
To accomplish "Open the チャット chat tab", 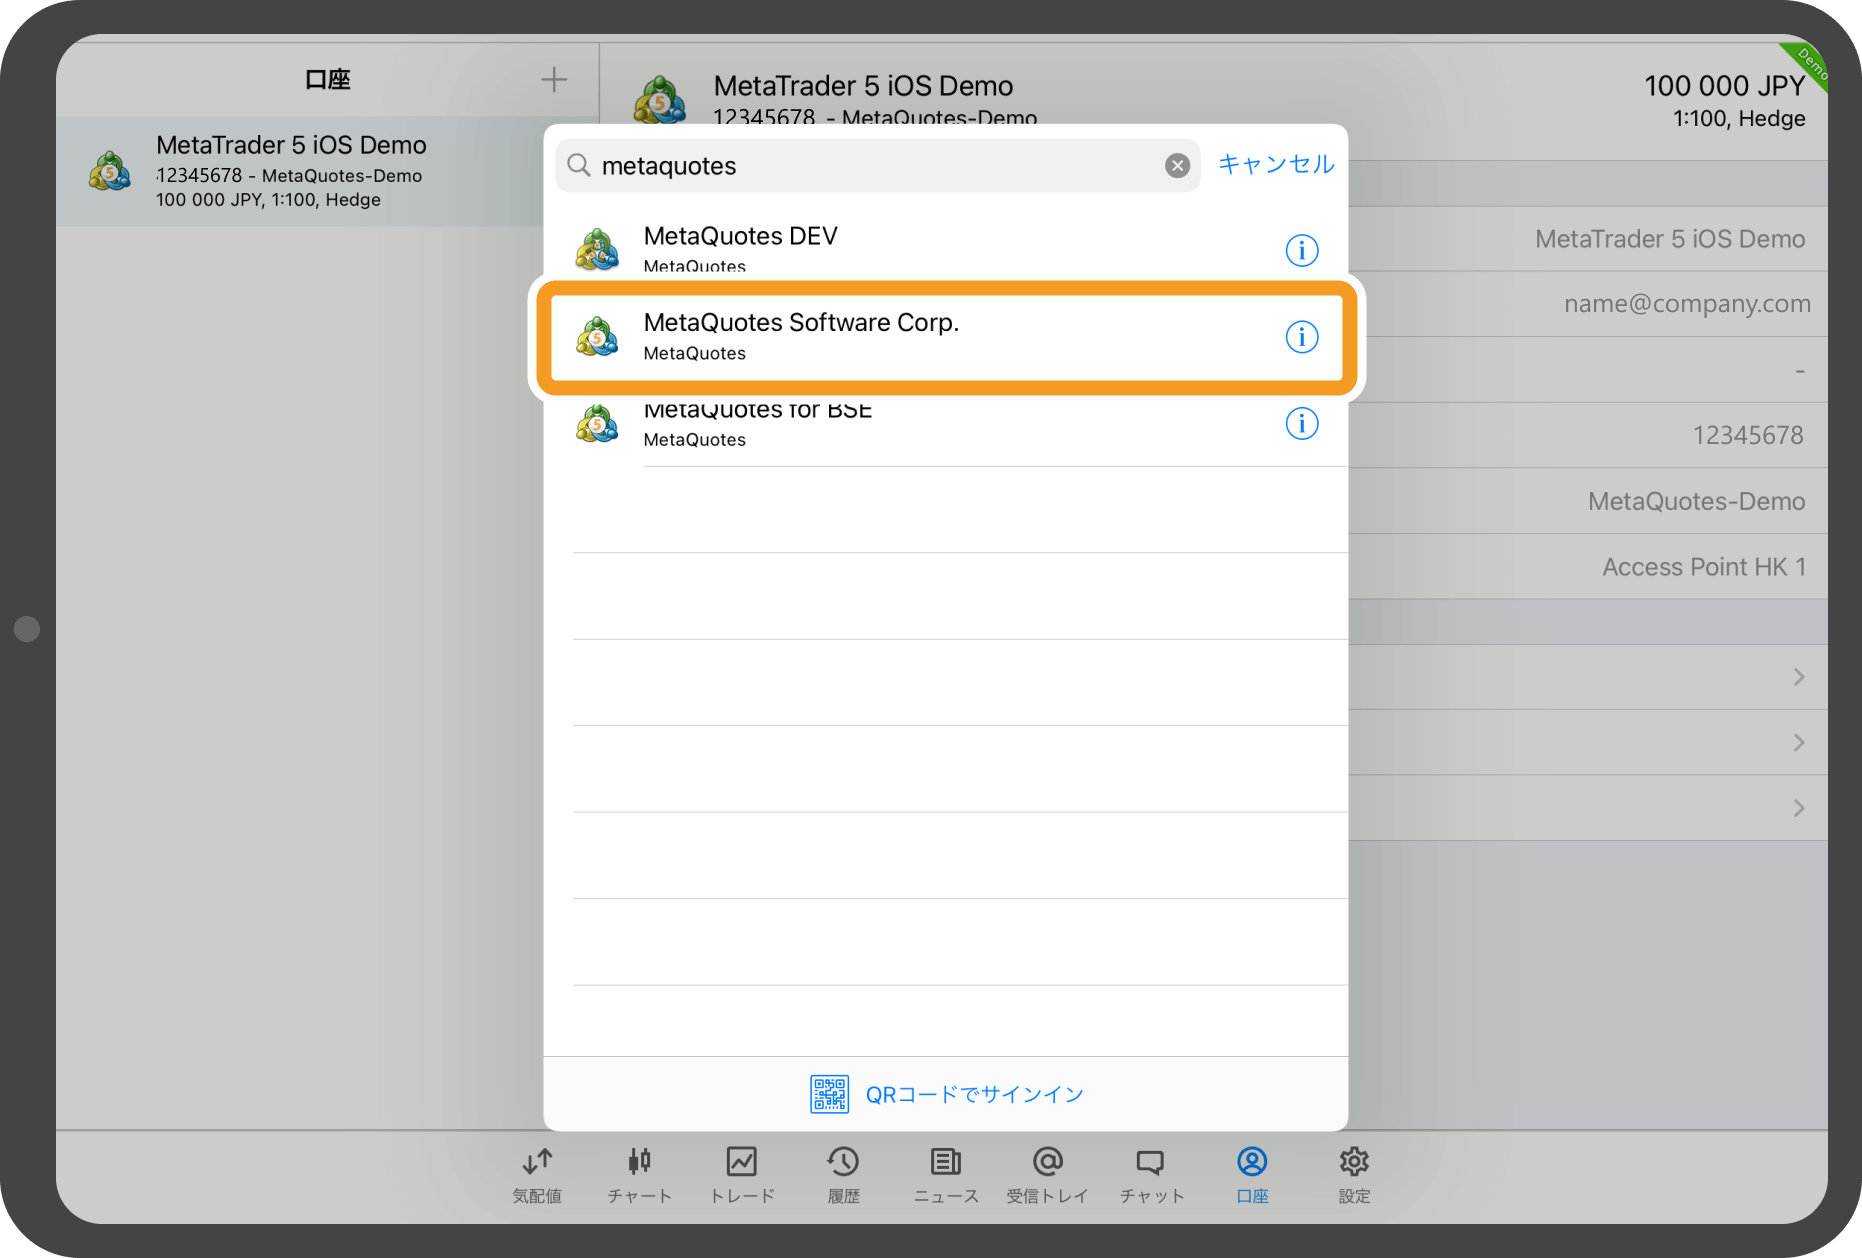I will [1150, 1174].
